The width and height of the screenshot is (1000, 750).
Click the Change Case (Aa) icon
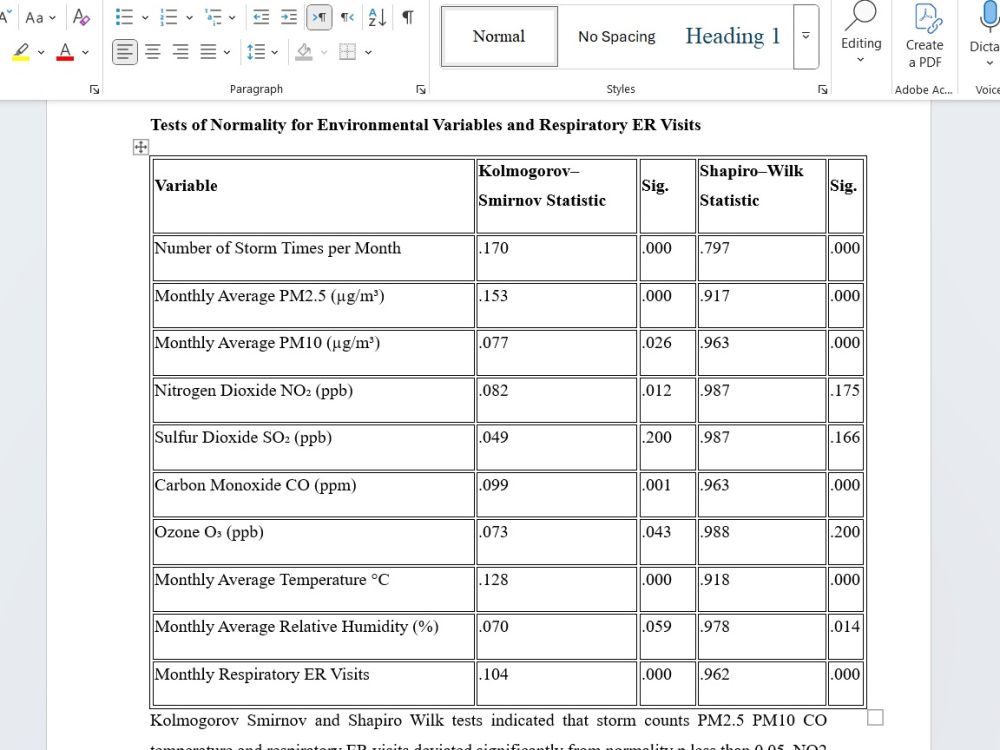pyautogui.click(x=34, y=18)
